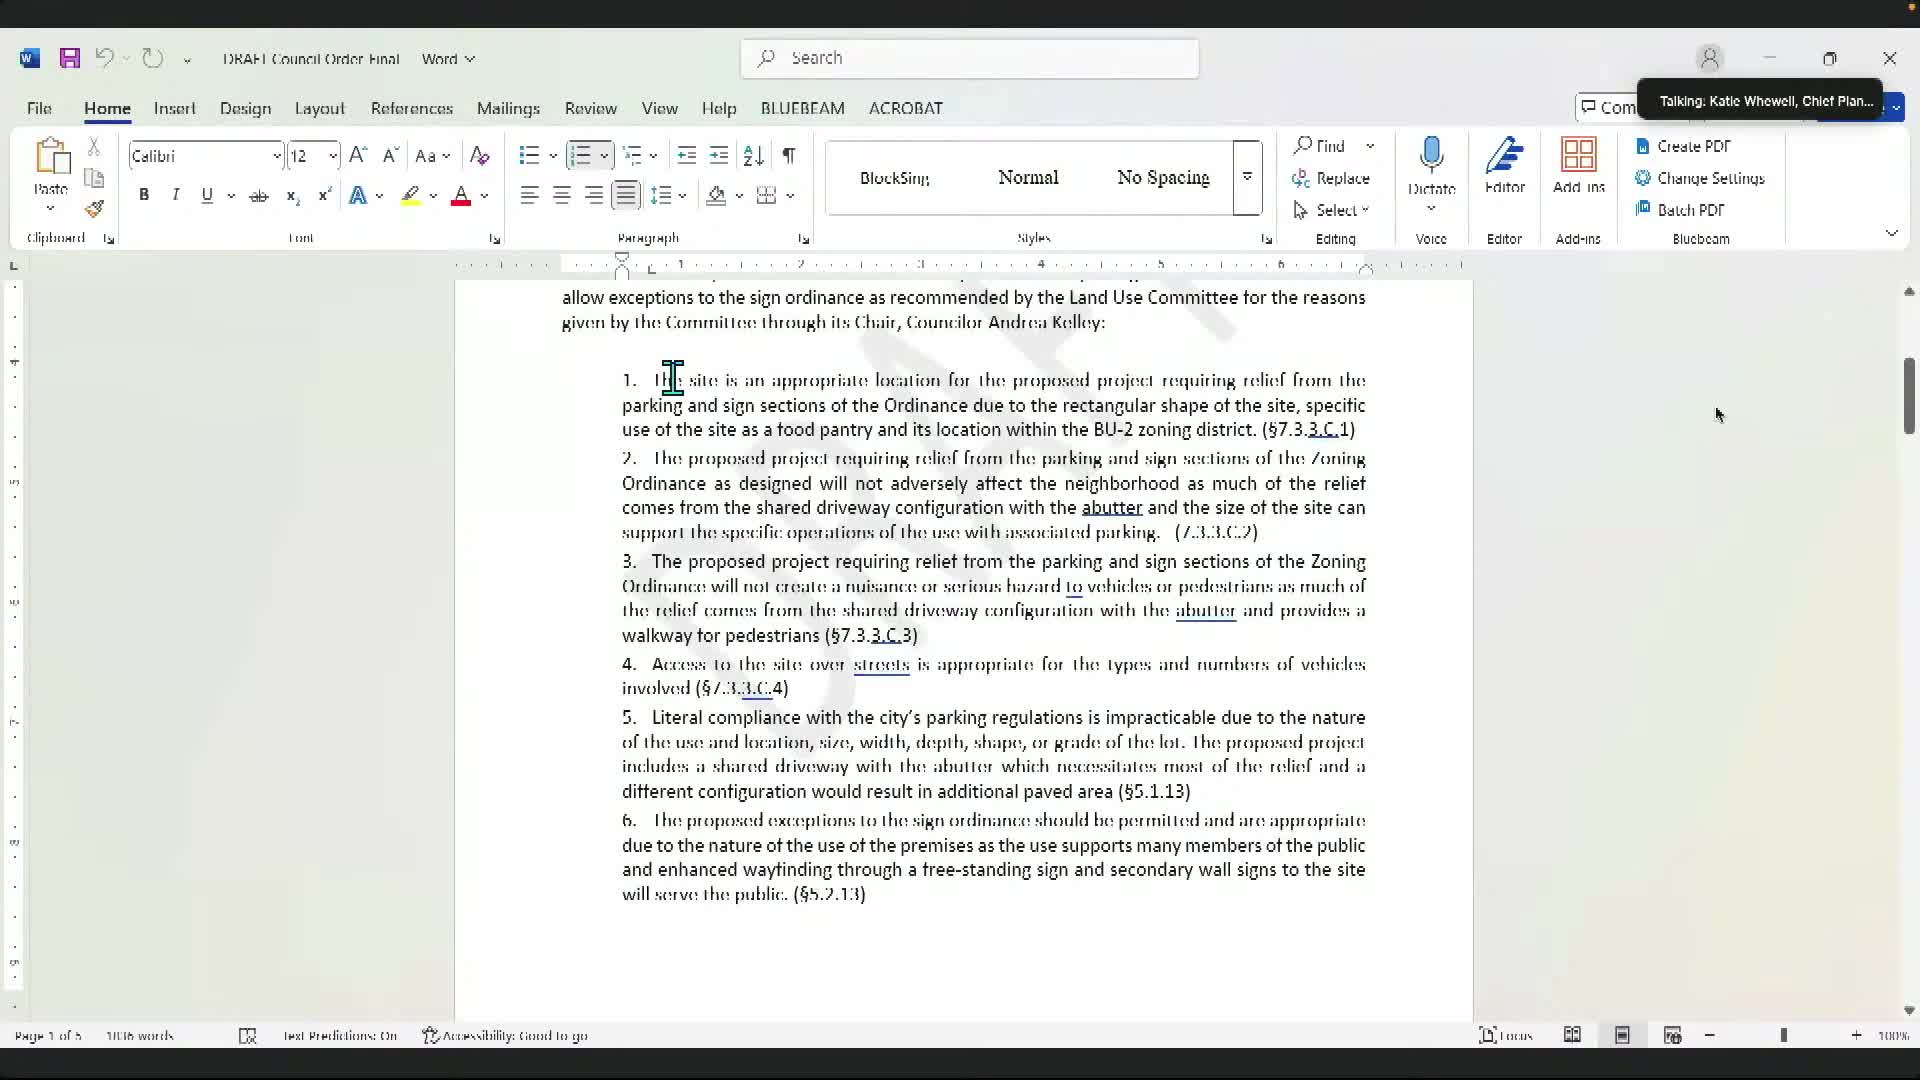Switch to the Layout tab
Viewport: 1920px width, 1080px height.
click(x=319, y=108)
